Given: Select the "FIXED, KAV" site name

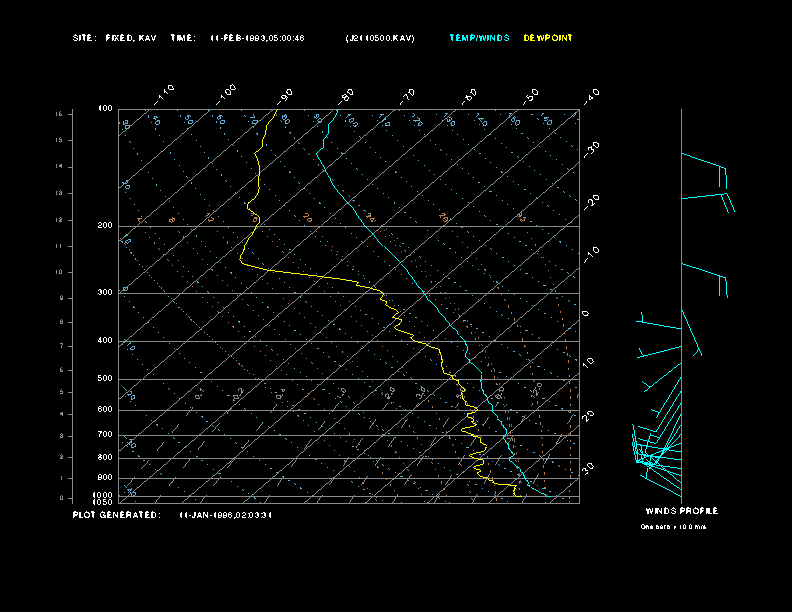Looking at the screenshot, I should [131, 38].
